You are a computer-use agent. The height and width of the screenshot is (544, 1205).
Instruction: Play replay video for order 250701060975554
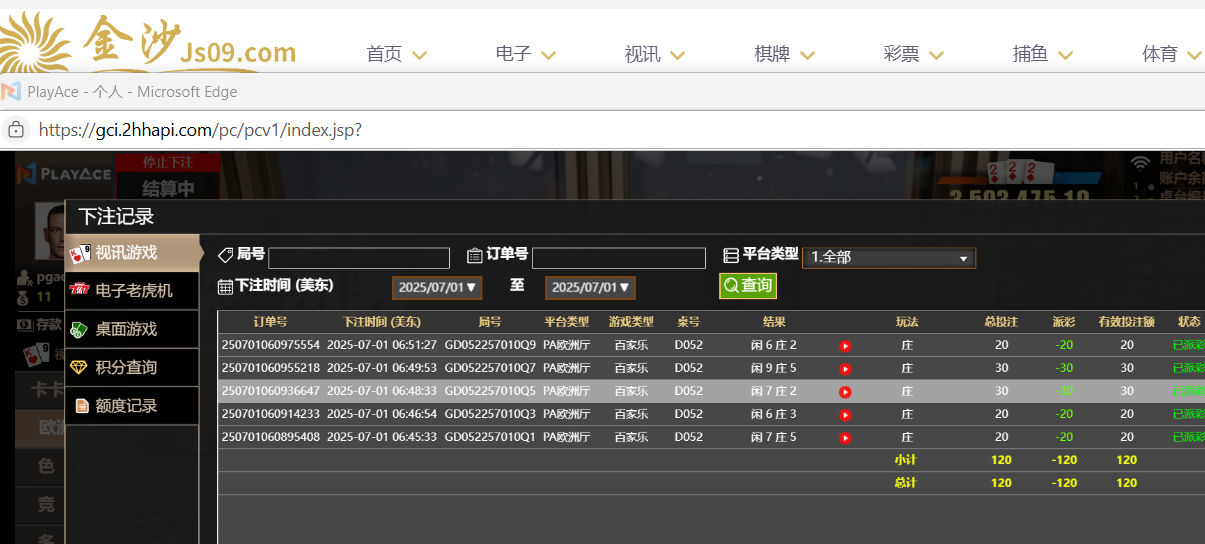point(845,346)
